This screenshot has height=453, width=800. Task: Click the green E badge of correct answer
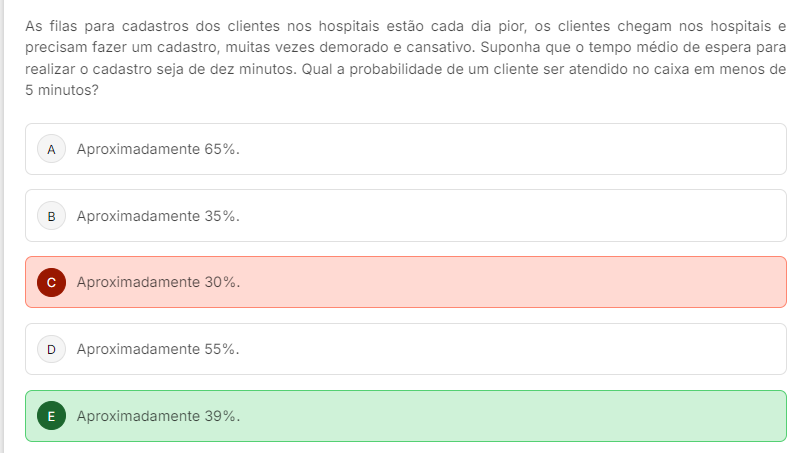52,416
